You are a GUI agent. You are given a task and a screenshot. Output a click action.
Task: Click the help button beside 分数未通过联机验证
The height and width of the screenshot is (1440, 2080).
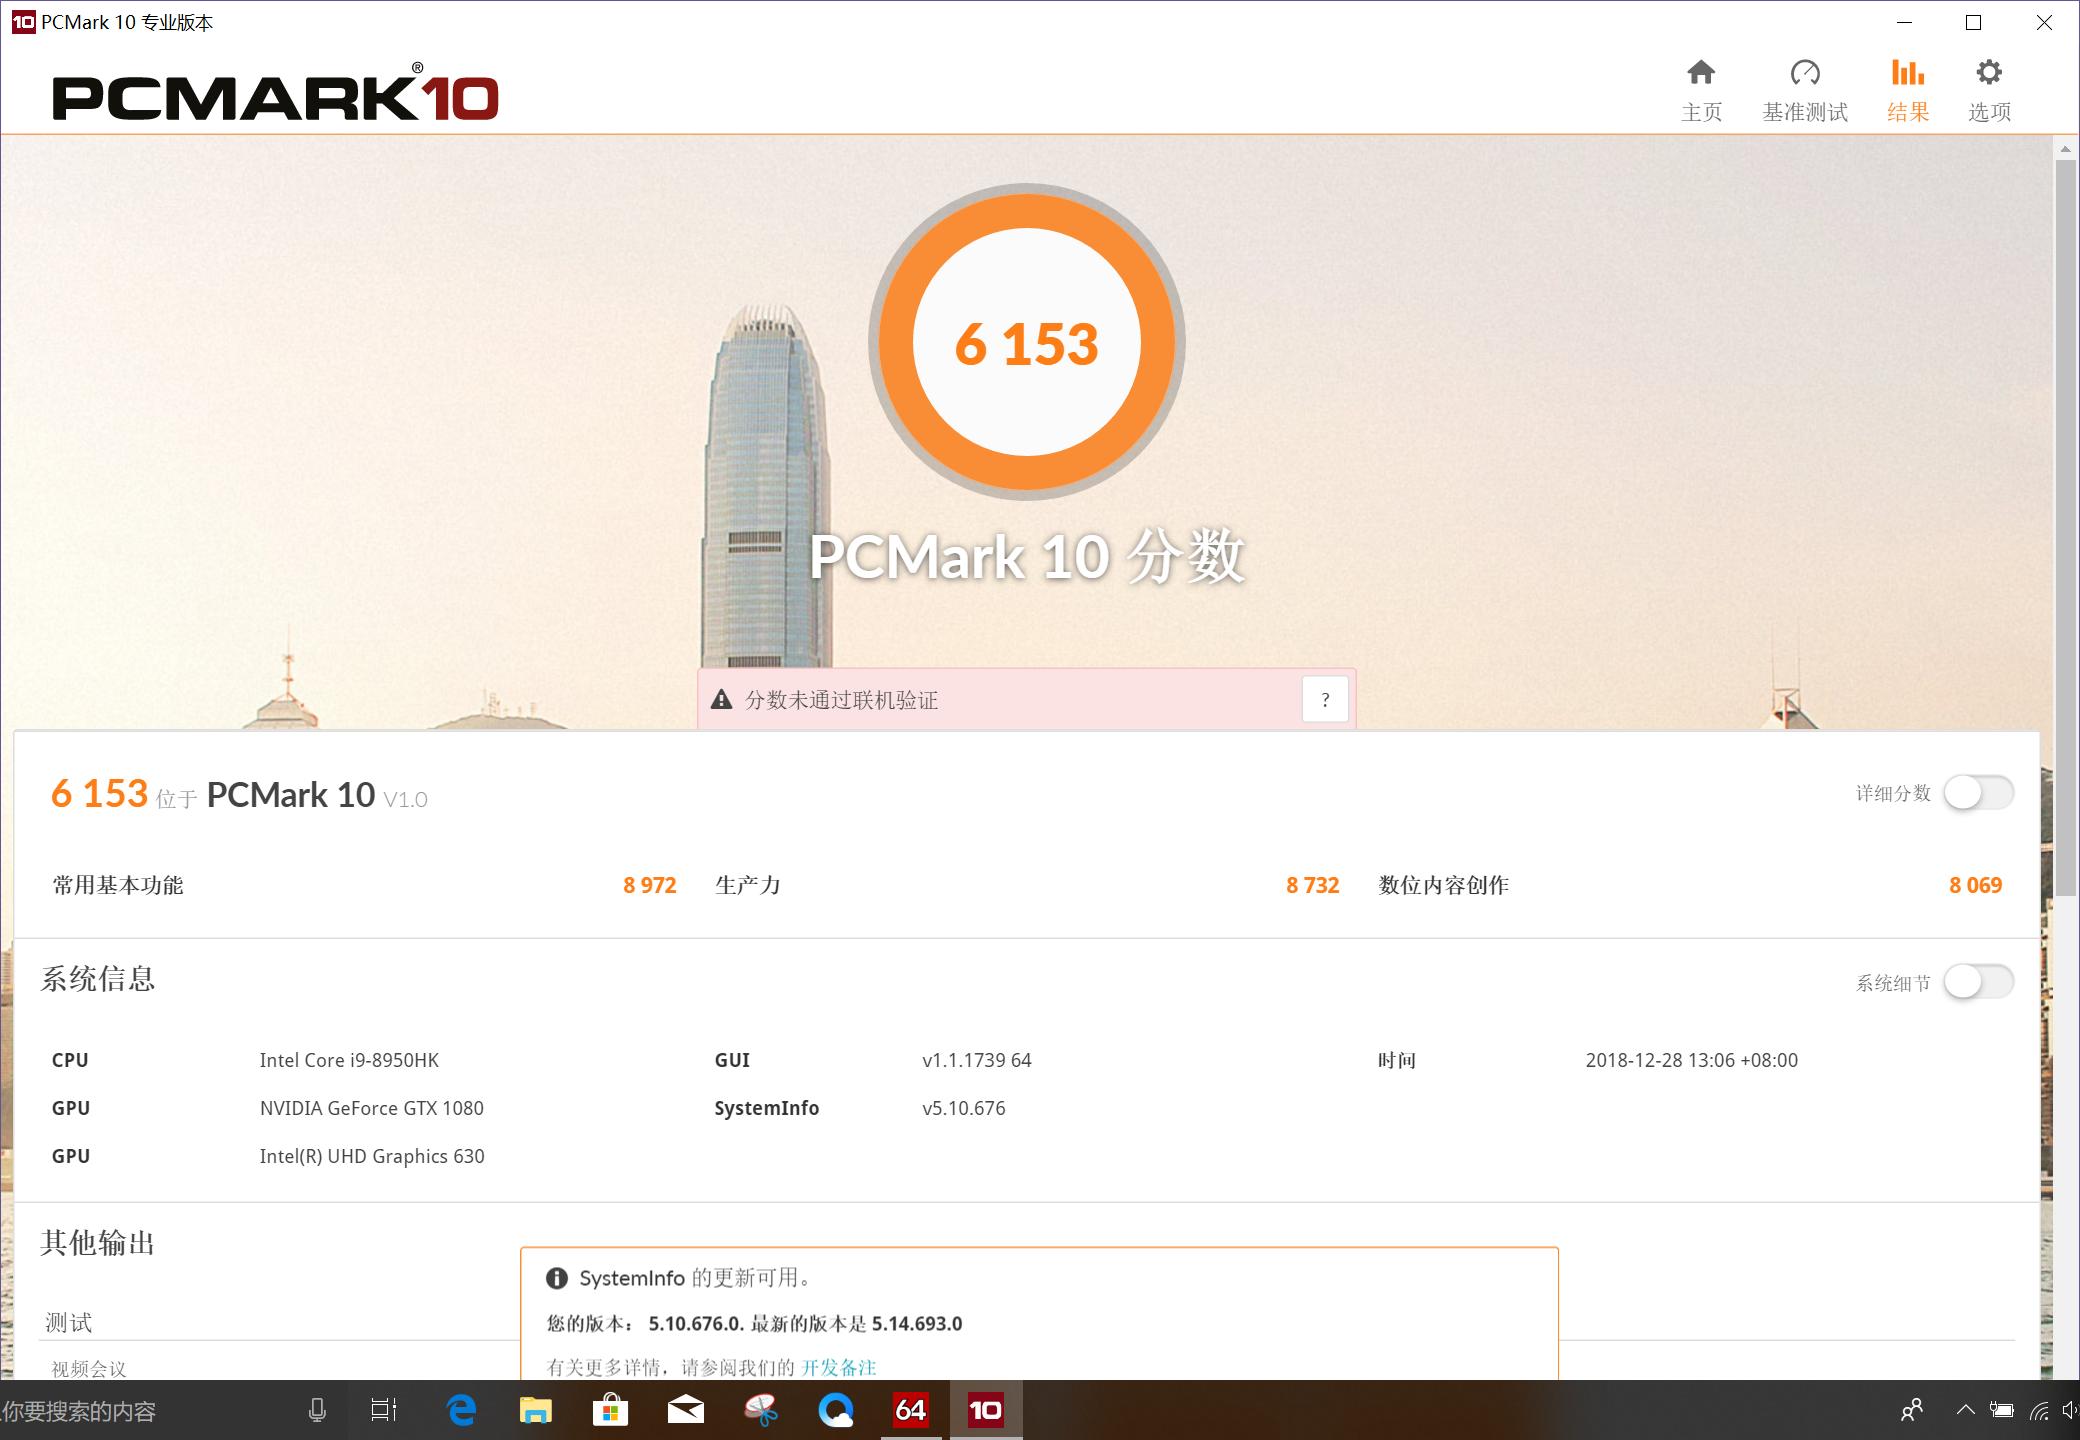pos(1326,699)
